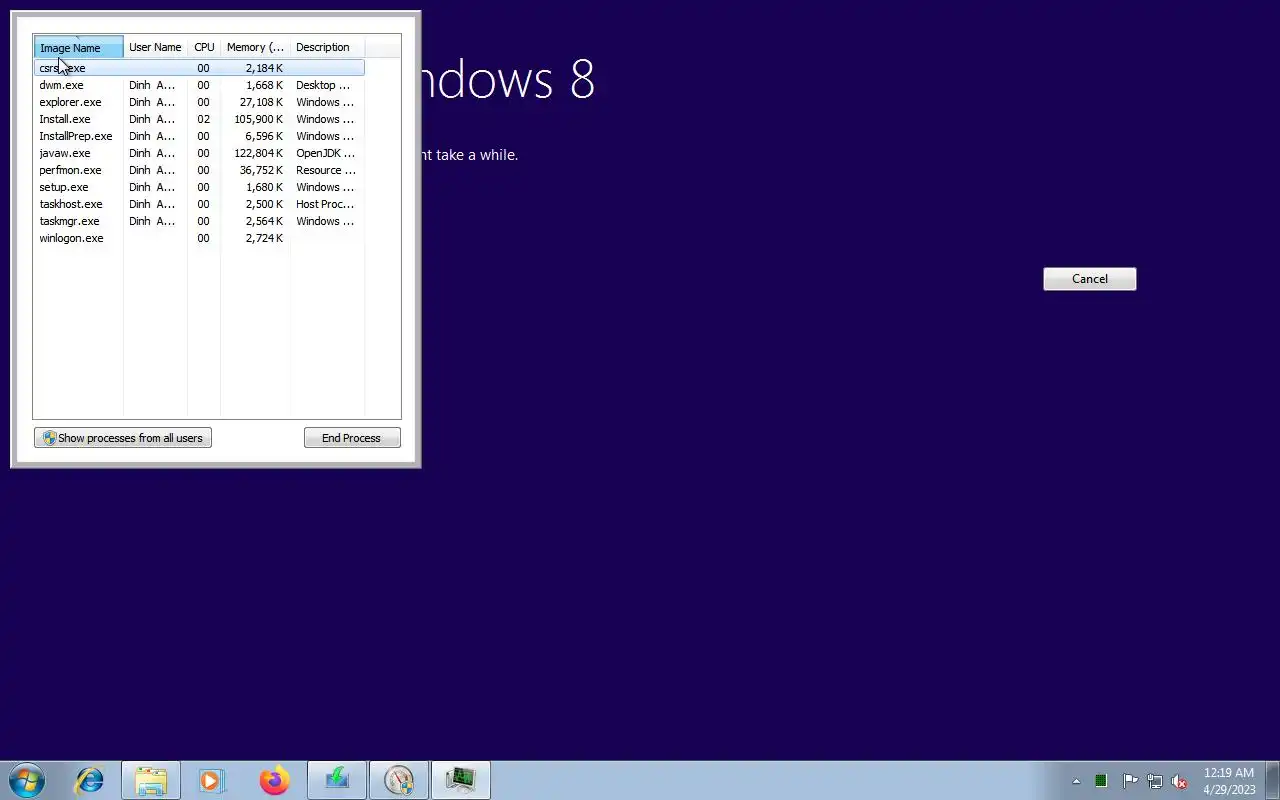This screenshot has width=1280, height=800.
Task: Click the End Process button
Action: (352, 438)
